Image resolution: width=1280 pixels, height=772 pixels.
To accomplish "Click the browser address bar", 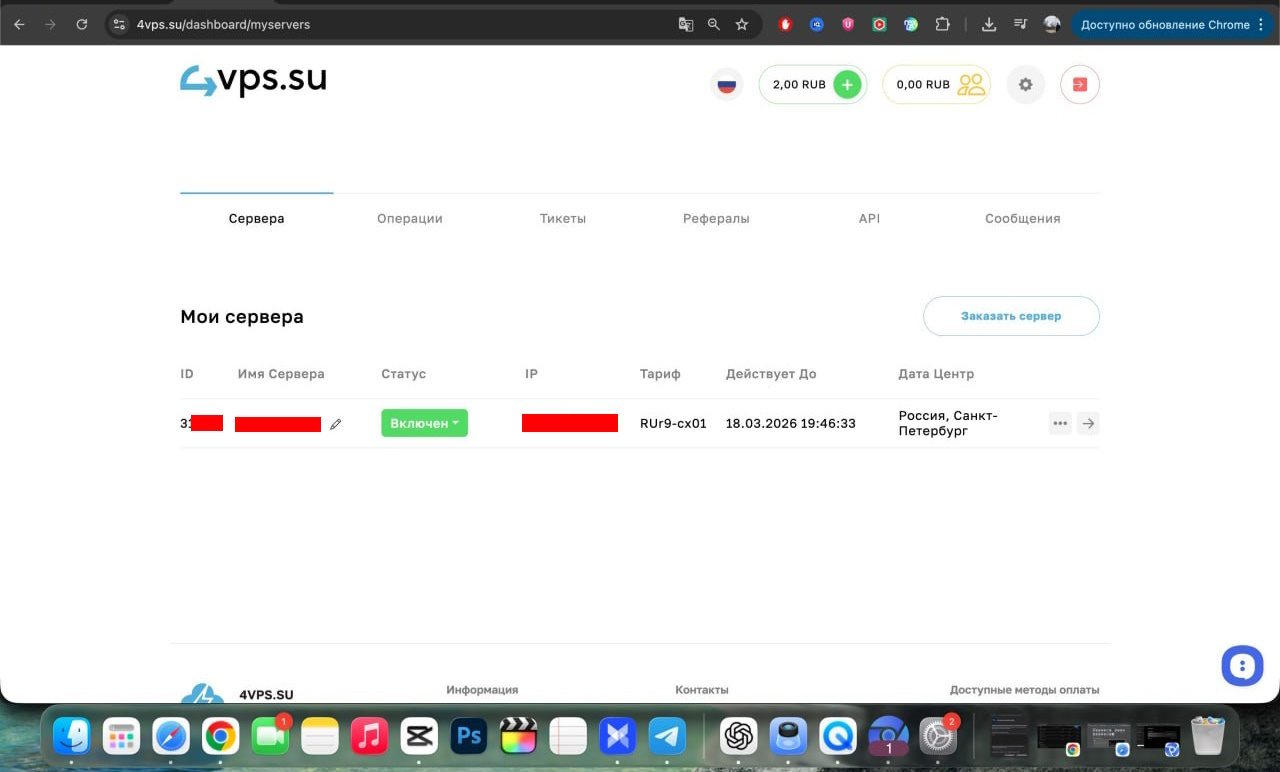I will coord(400,25).
